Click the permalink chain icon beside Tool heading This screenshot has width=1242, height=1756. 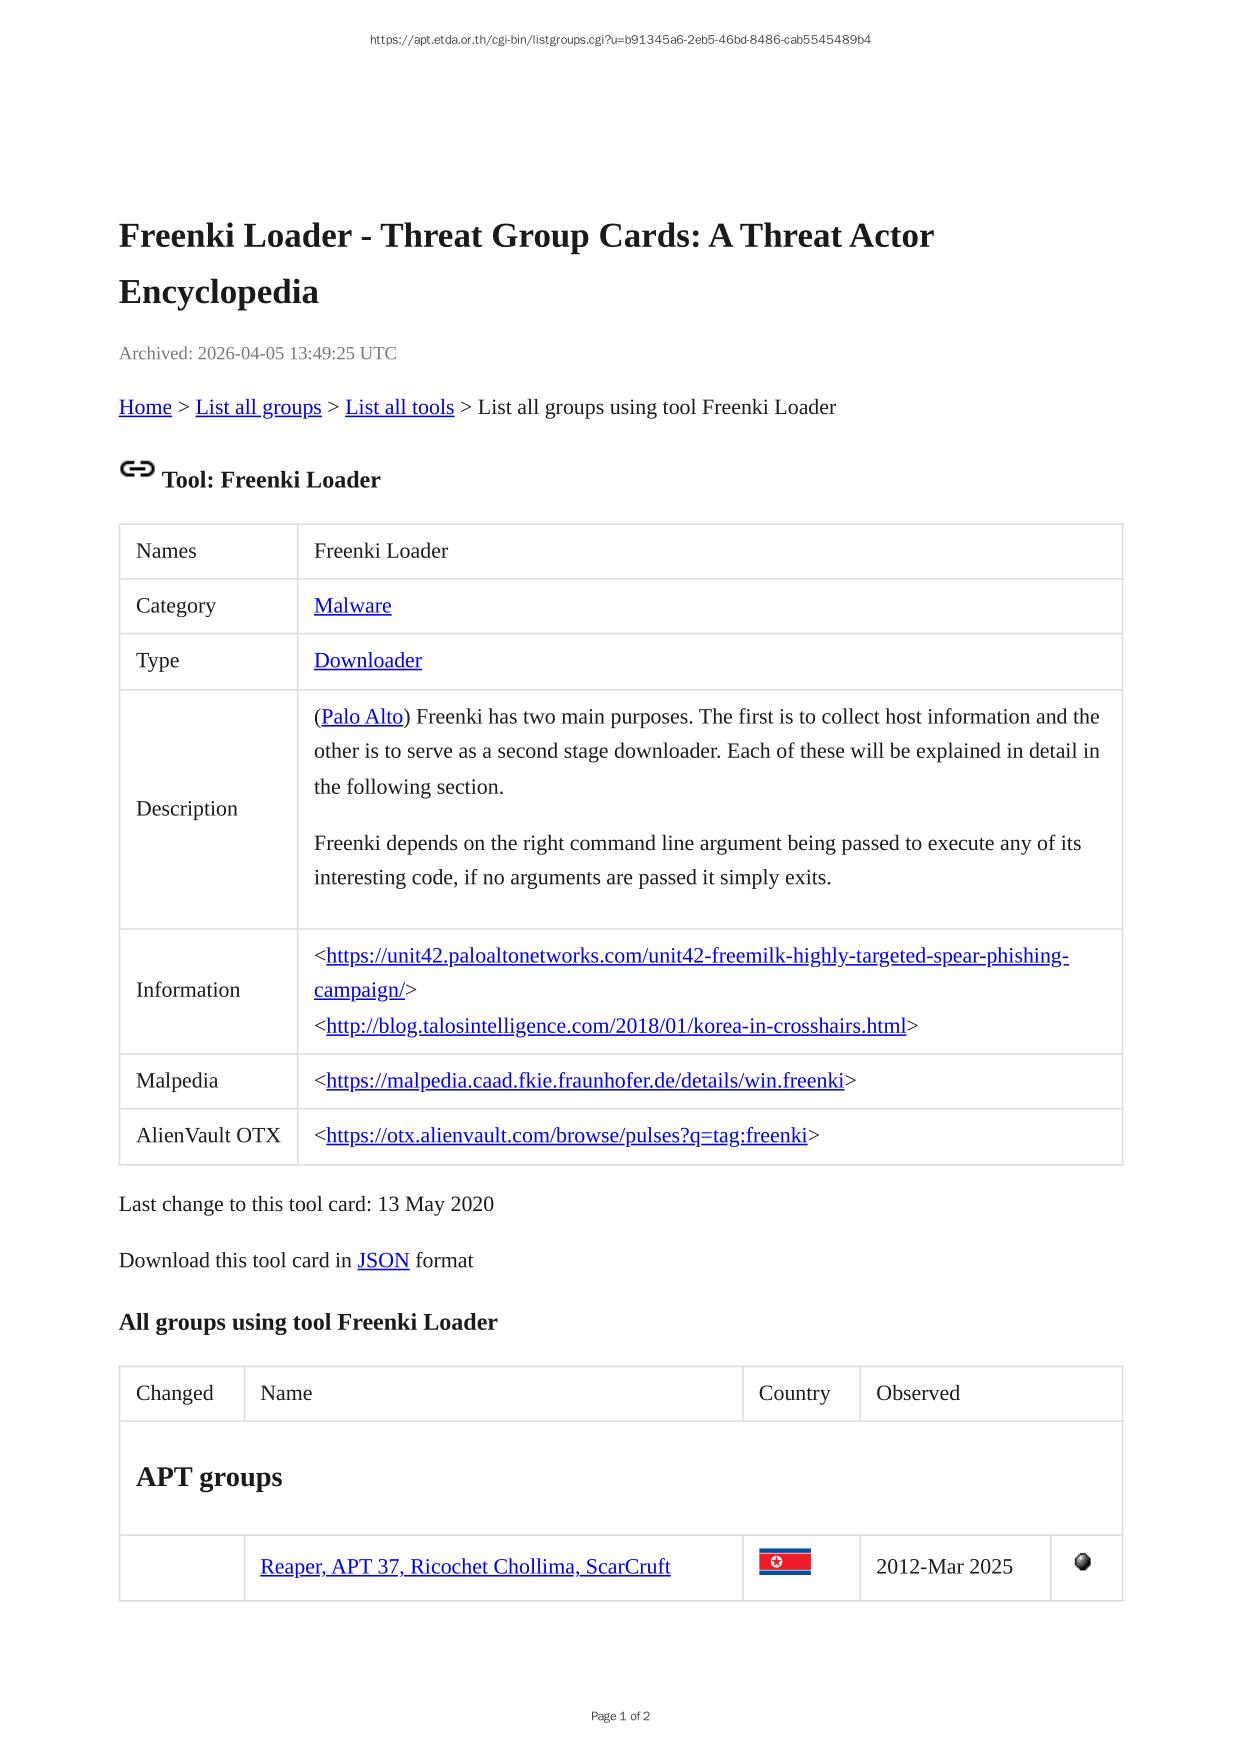(x=137, y=469)
